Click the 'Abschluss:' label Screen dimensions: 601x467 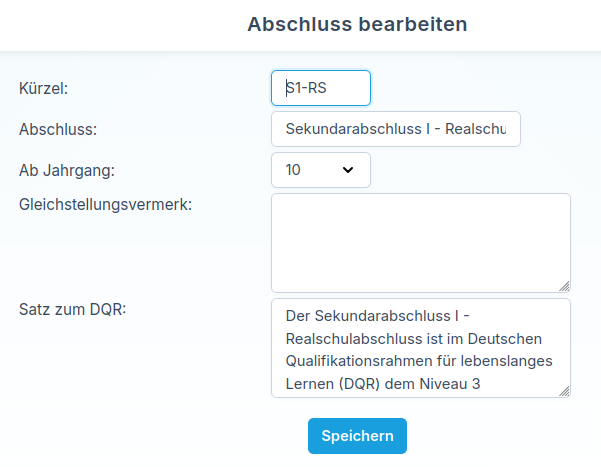coord(57,129)
